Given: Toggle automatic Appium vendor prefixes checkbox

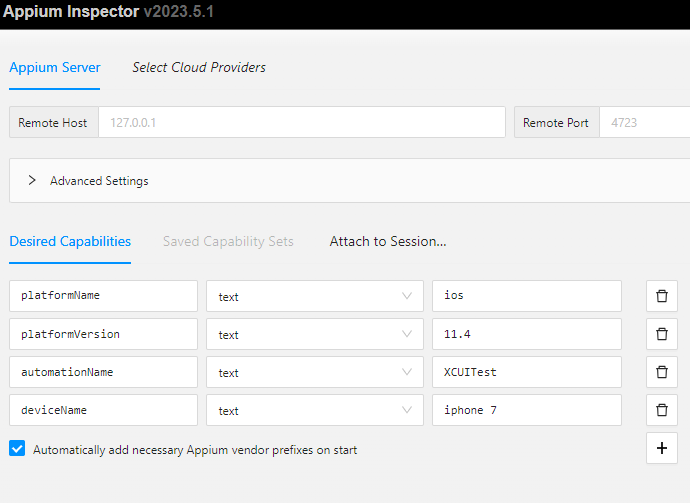Looking at the screenshot, I should 17,448.
